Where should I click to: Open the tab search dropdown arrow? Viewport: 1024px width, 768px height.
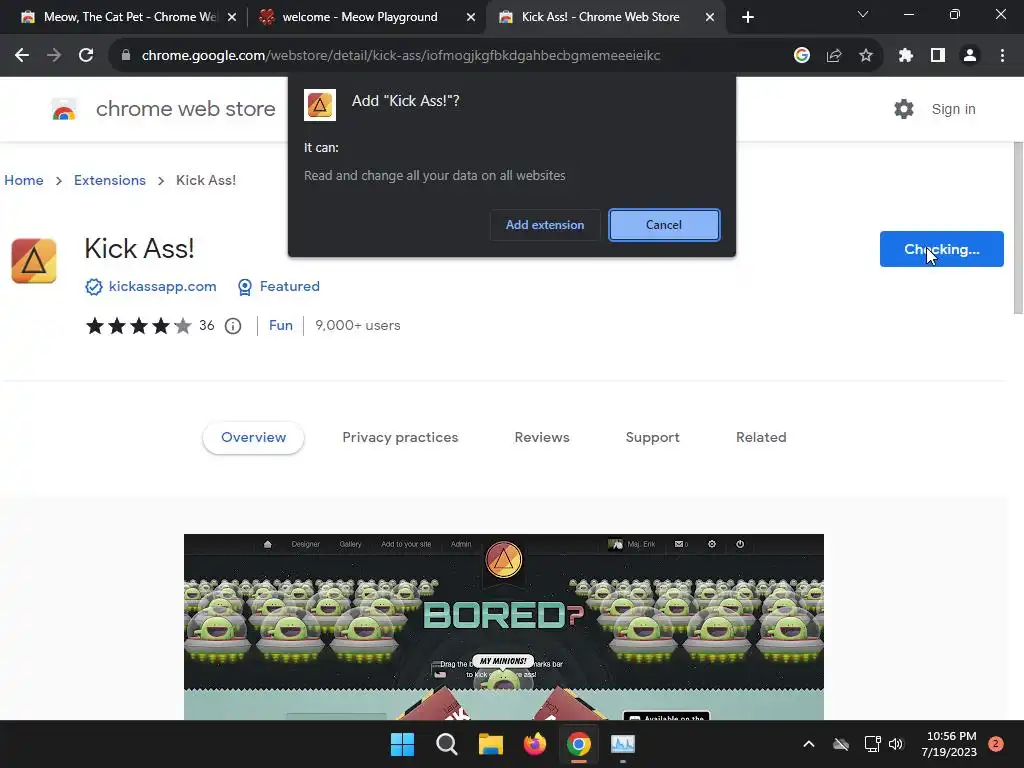point(863,14)
